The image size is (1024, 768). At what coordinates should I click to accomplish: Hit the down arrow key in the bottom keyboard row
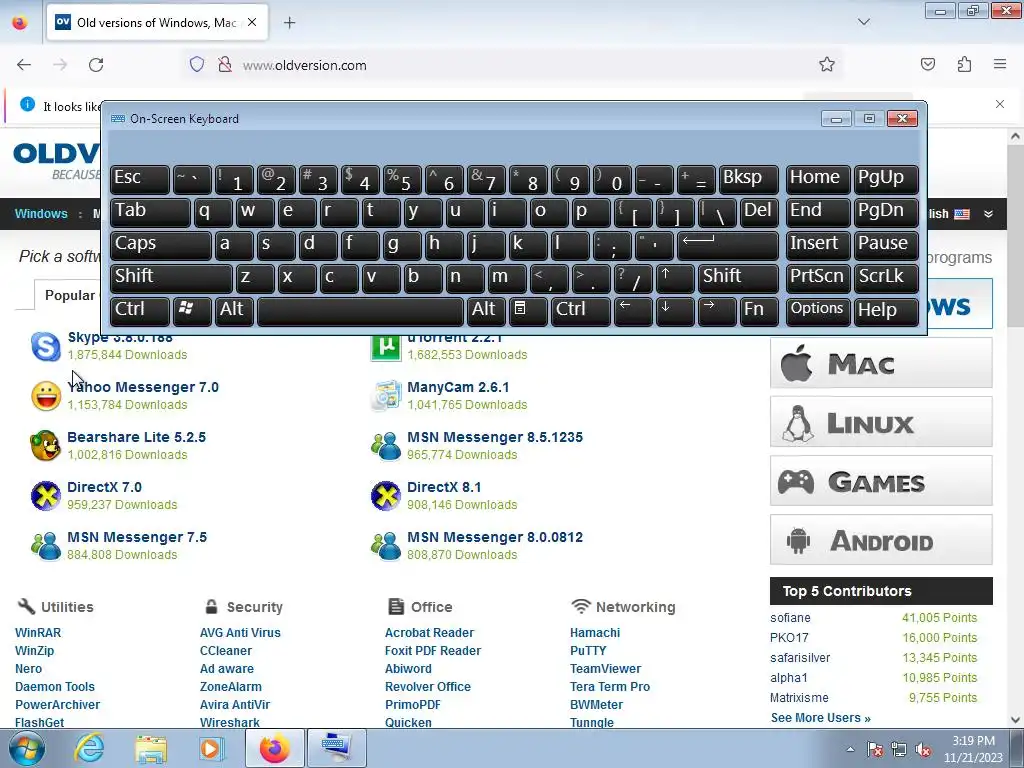[674, 310]
